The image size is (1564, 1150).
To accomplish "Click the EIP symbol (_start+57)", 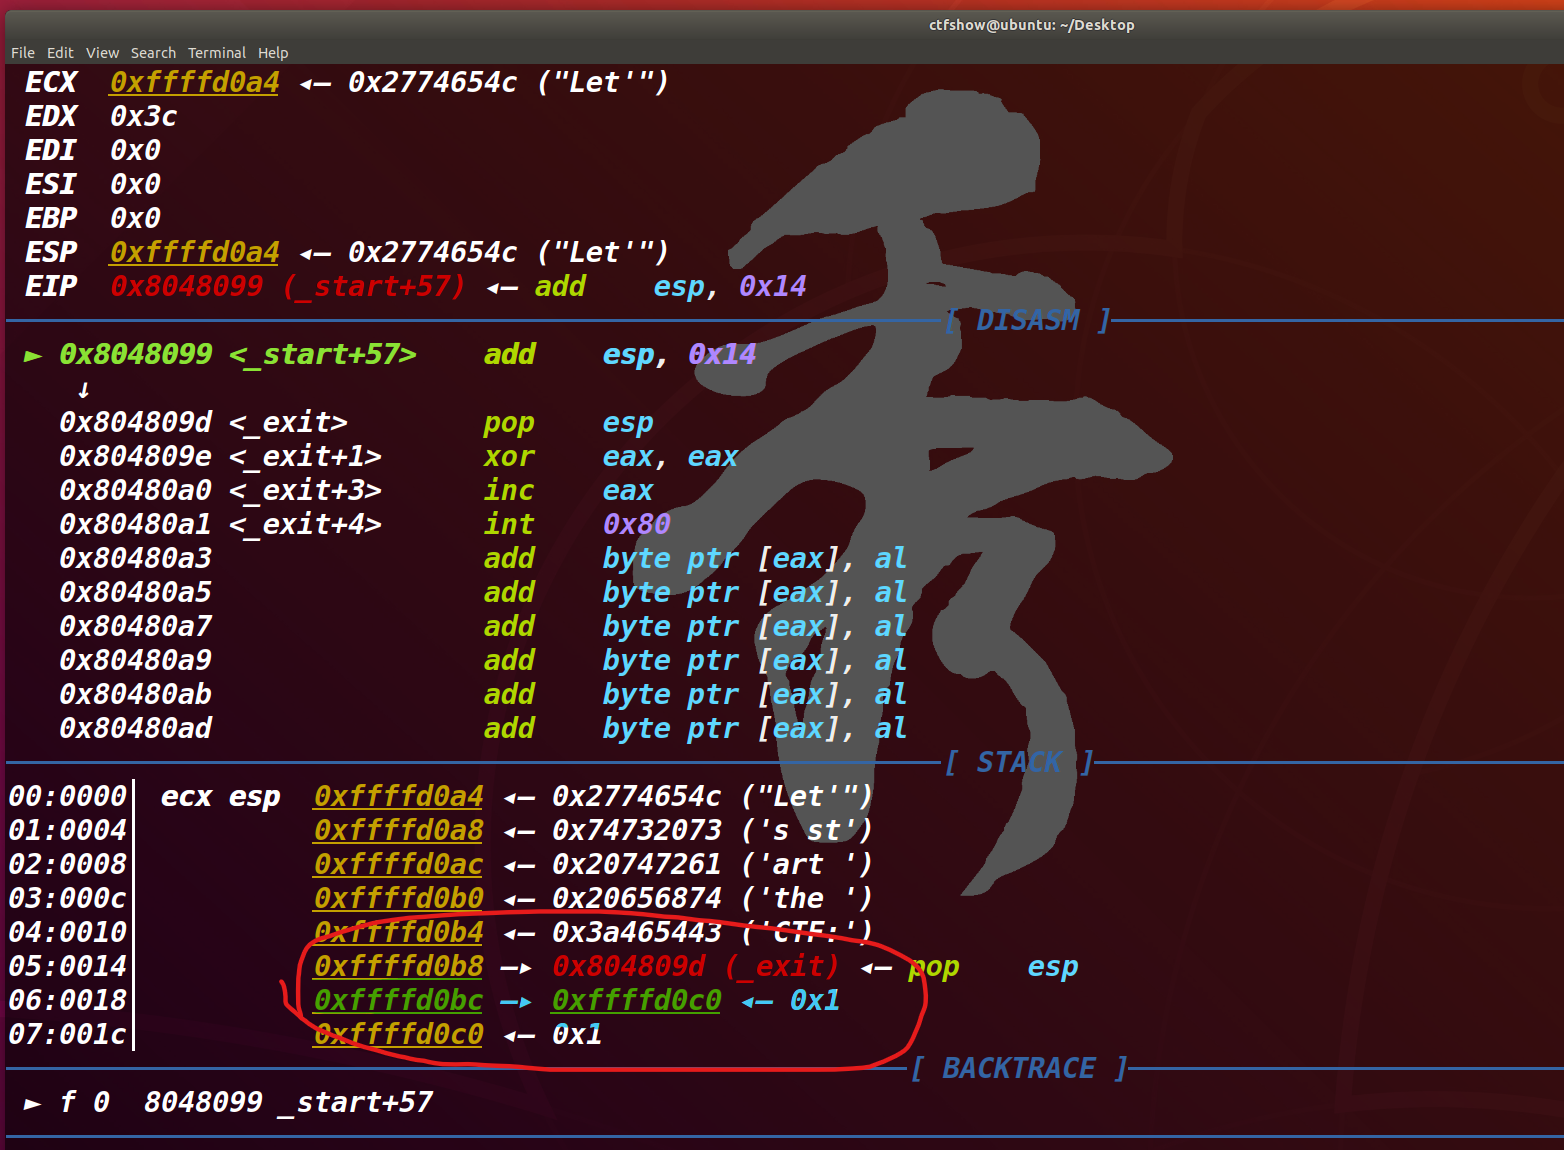I will coord(374,286).
